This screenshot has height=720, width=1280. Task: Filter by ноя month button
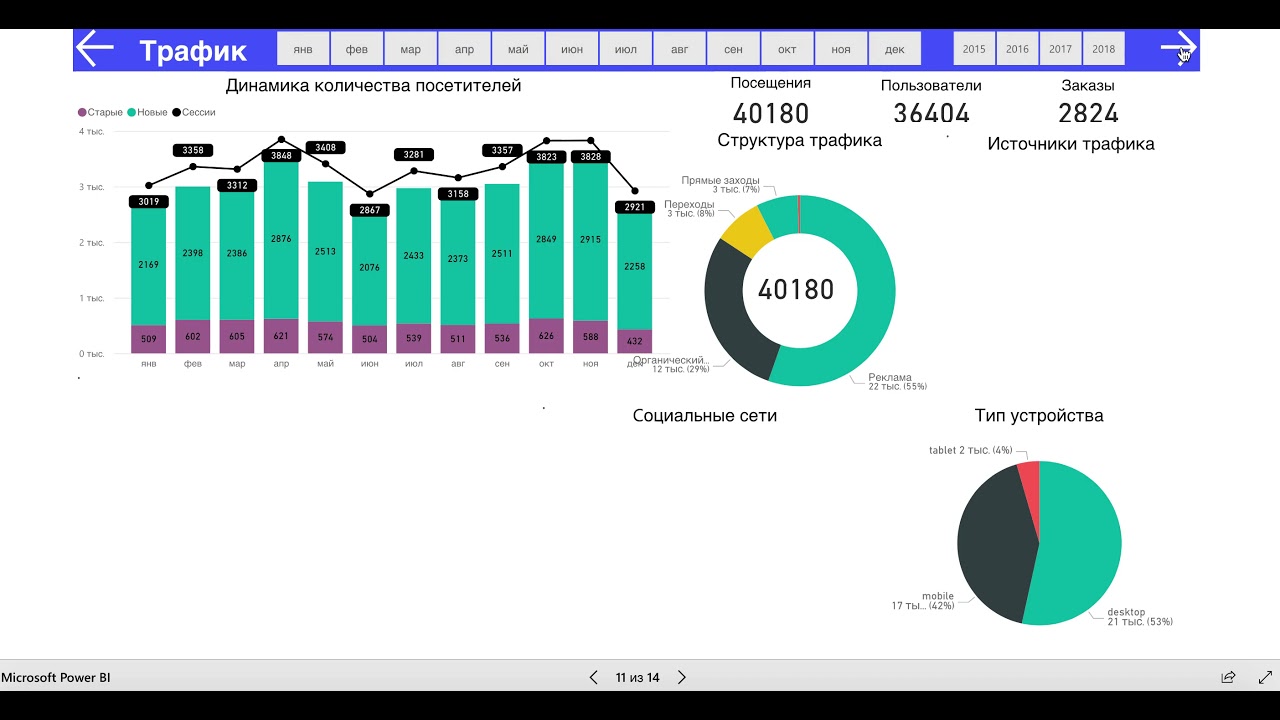point(841,49)
